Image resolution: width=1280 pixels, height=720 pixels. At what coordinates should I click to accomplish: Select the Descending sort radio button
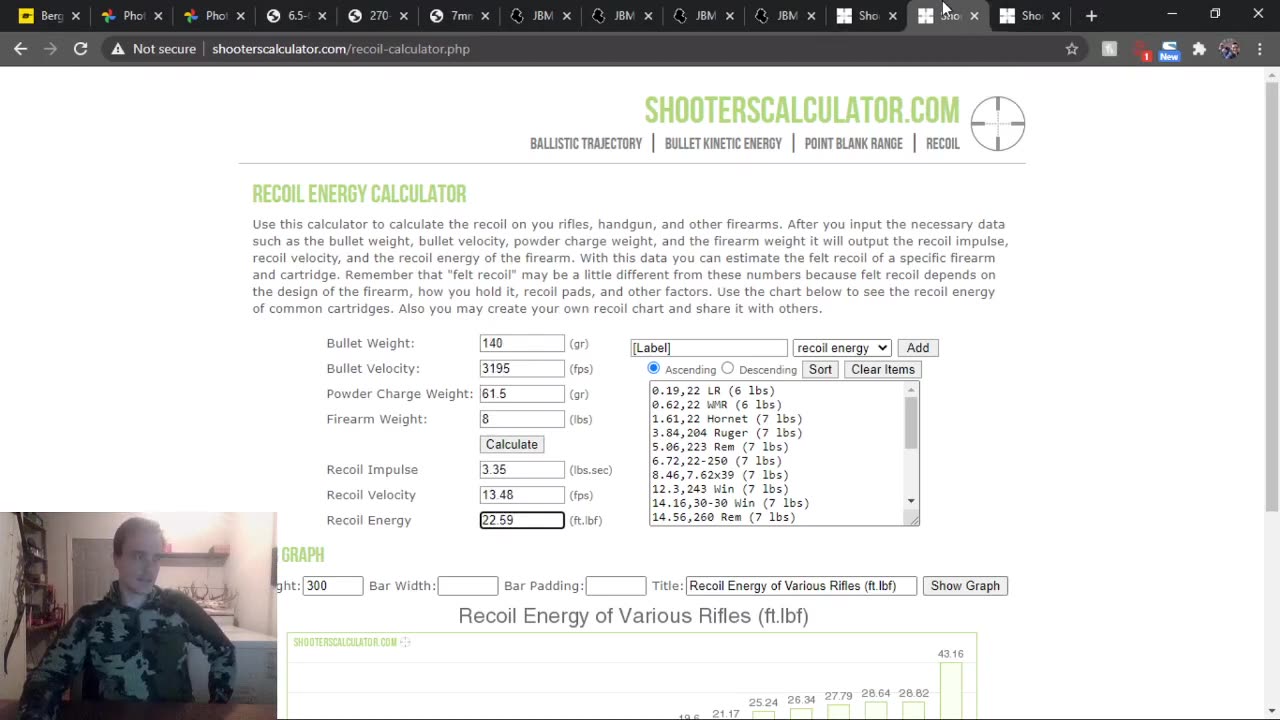coord(728,368)
